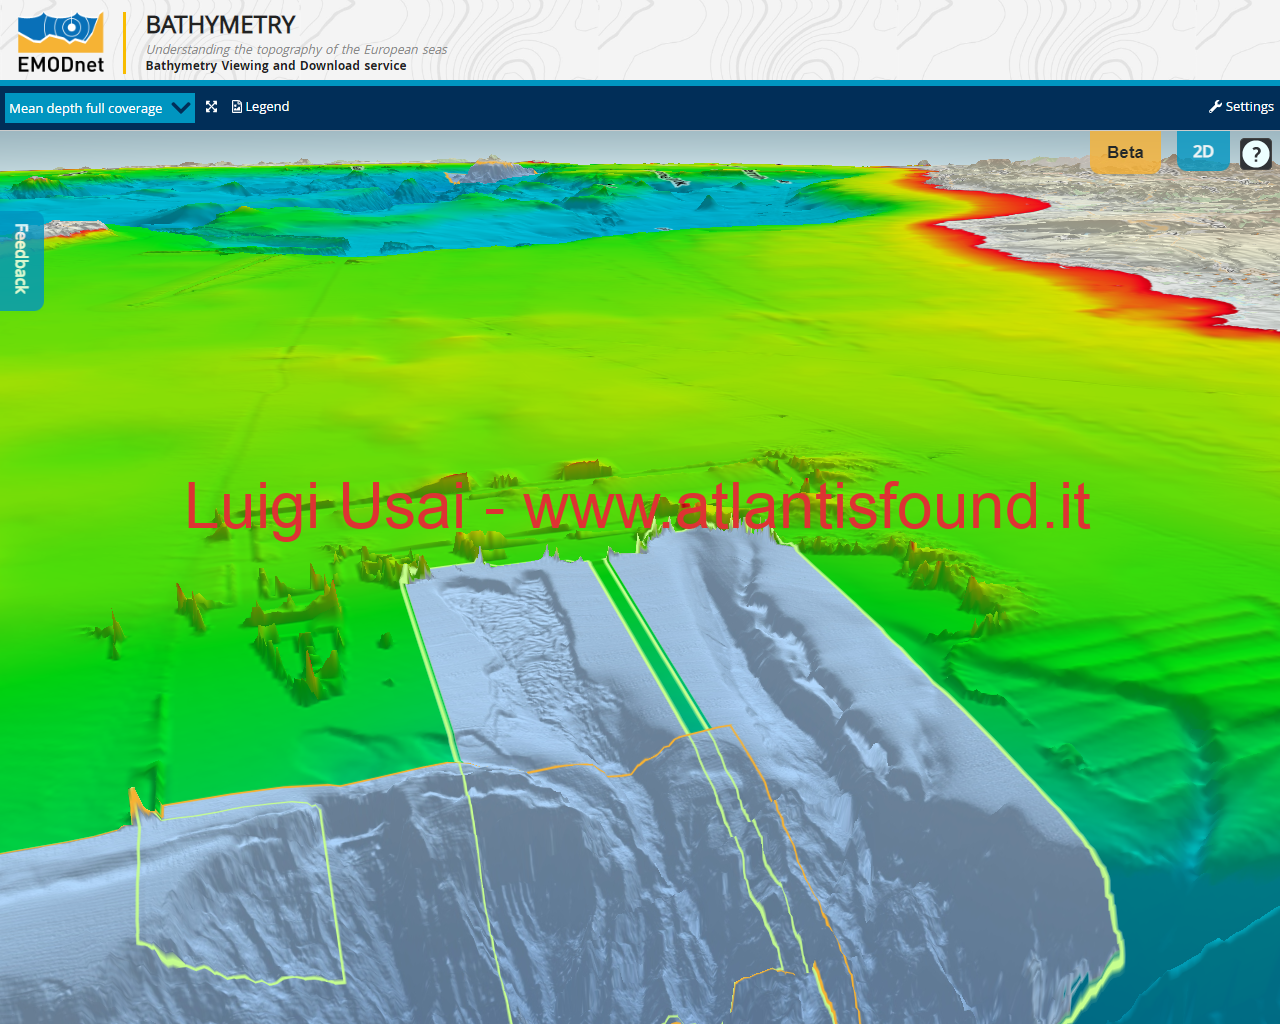Click the fullscreen expand arrows icon
The height and width of the screenshot is (1024, 1280).
pyautogui.click(x=212, y=106)
